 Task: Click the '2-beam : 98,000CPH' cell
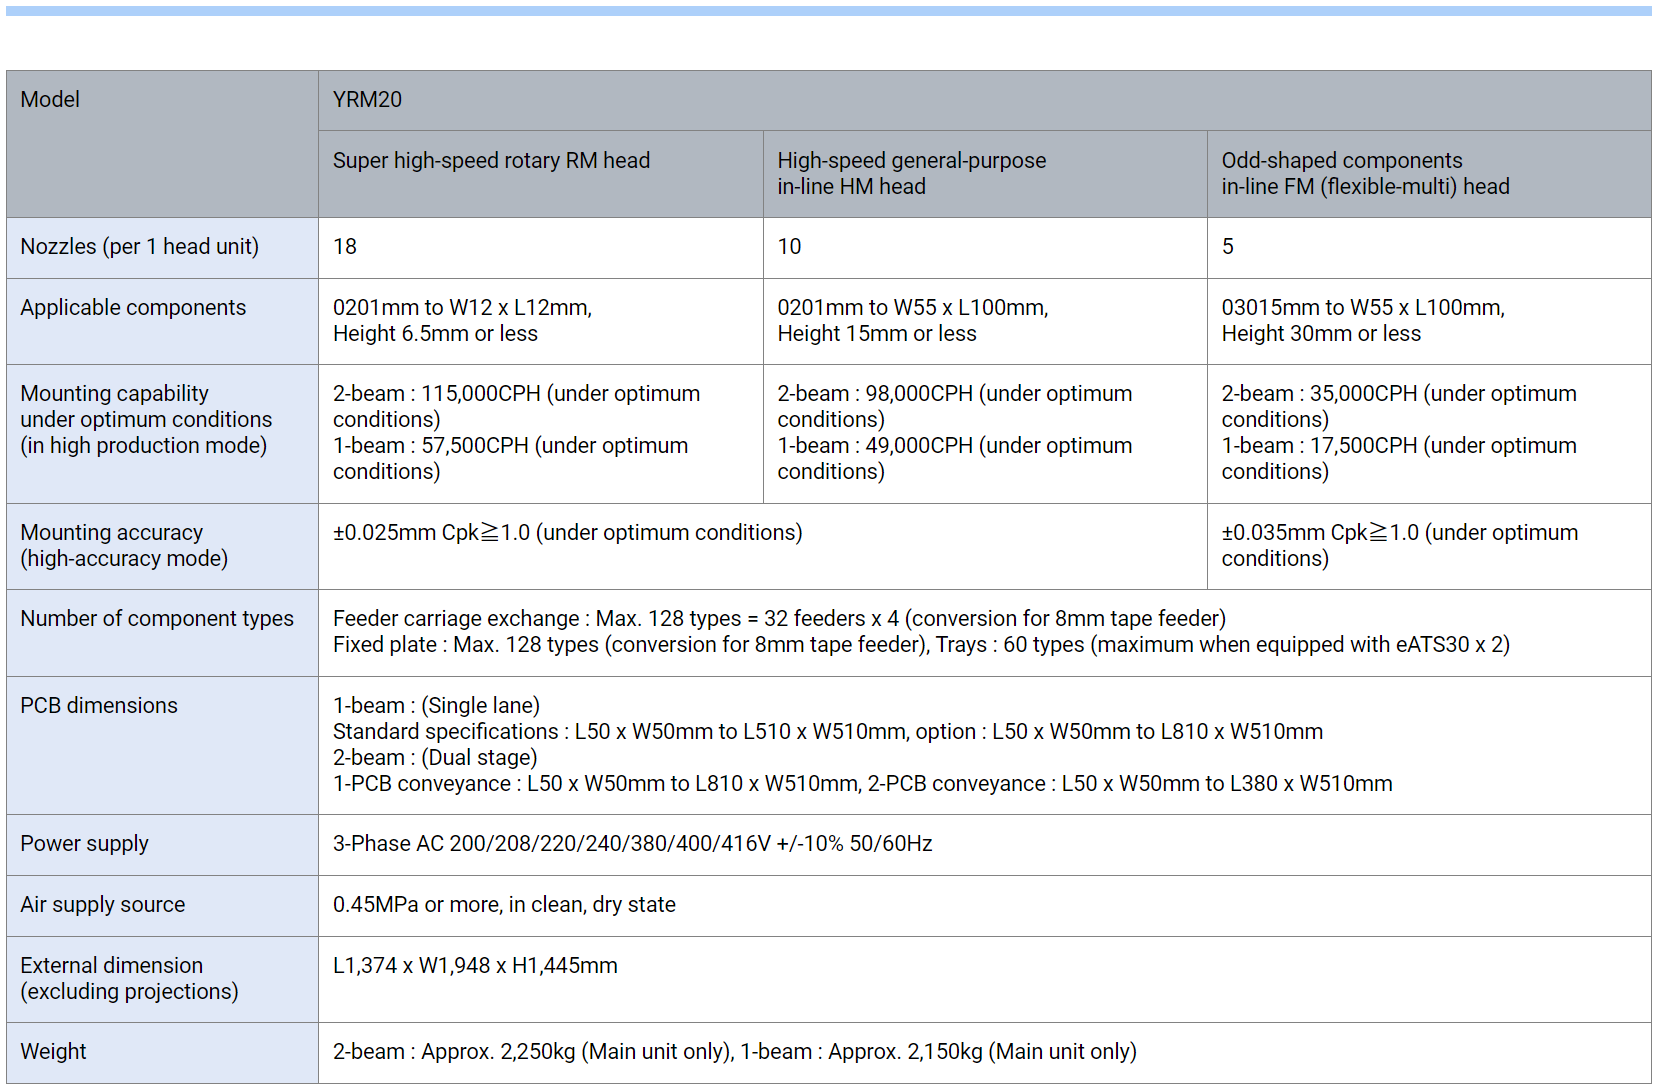(985, 434)
